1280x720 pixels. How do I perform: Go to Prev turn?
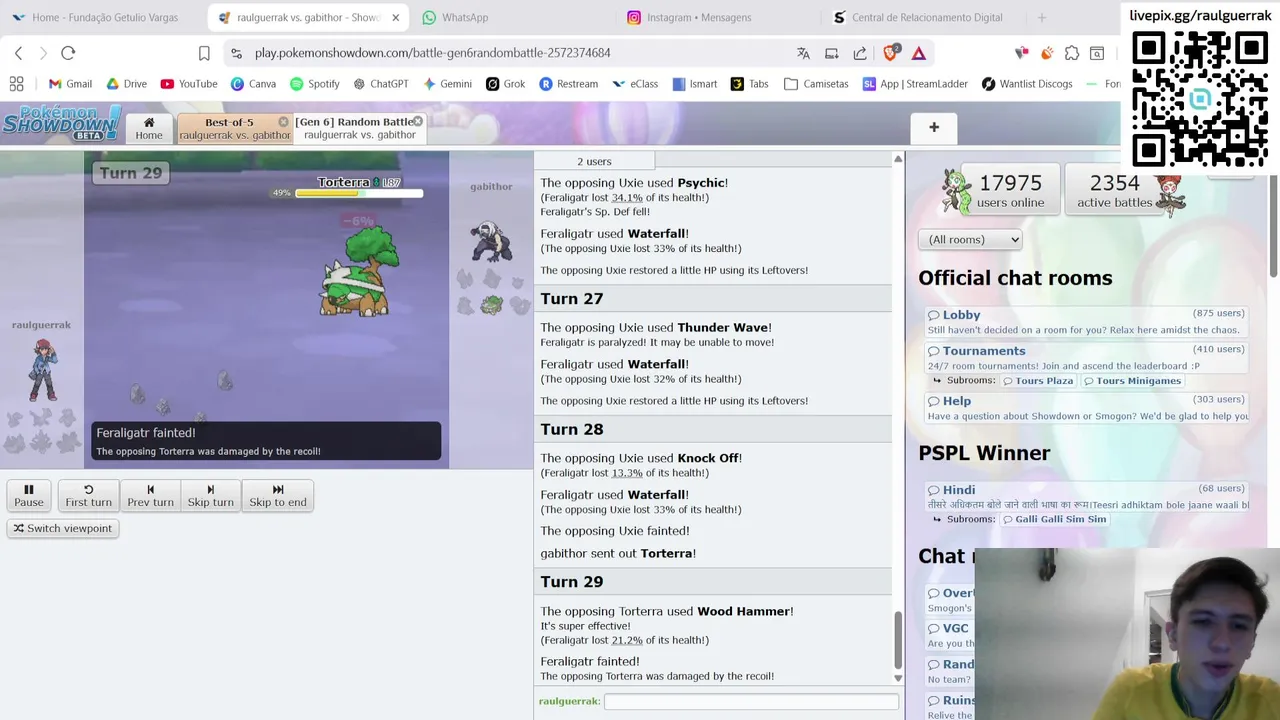[x=150, y=495]
